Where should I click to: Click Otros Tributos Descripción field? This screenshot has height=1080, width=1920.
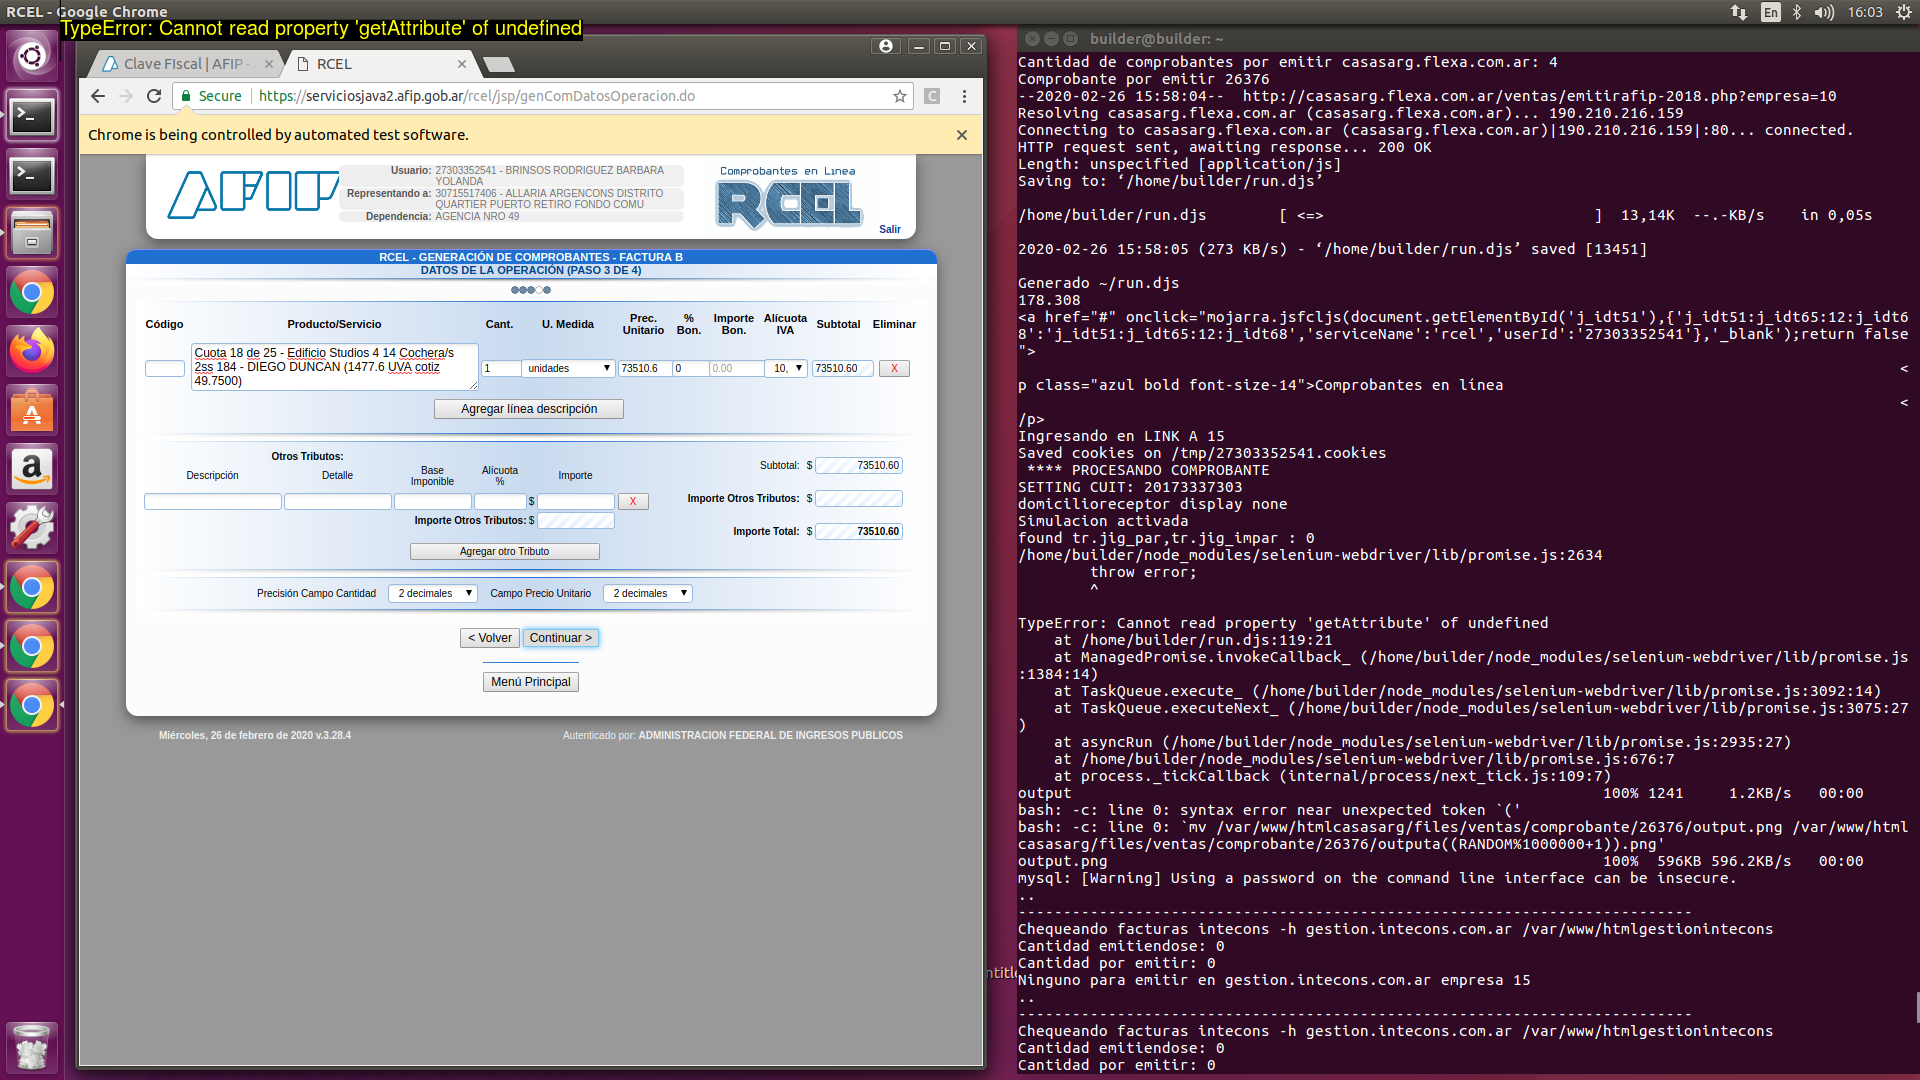[213, 501]
